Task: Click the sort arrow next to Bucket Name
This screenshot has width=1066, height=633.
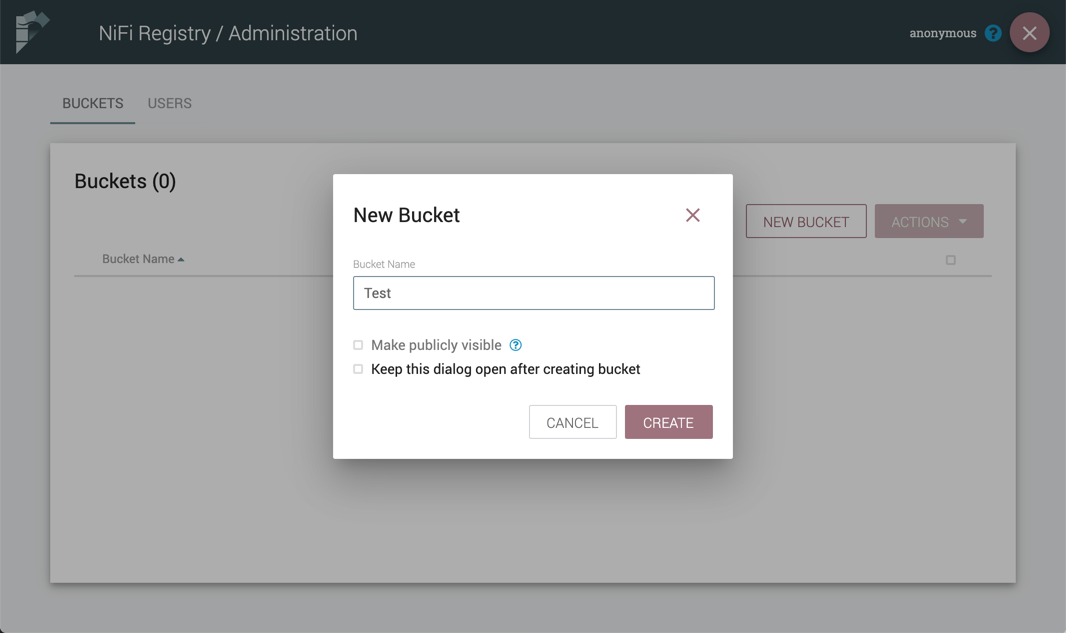Action: tap(181, 260)
